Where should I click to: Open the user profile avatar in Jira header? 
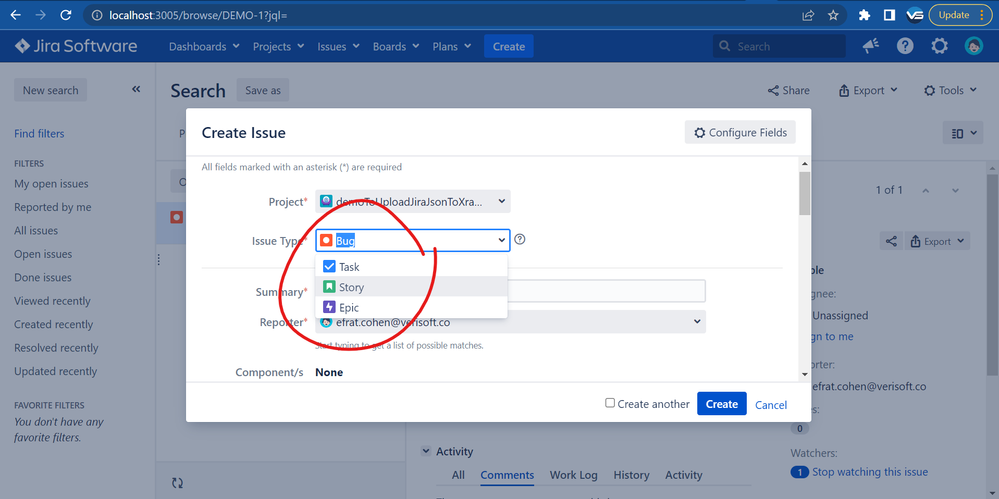pyautogui.click(x=974, y=46)
